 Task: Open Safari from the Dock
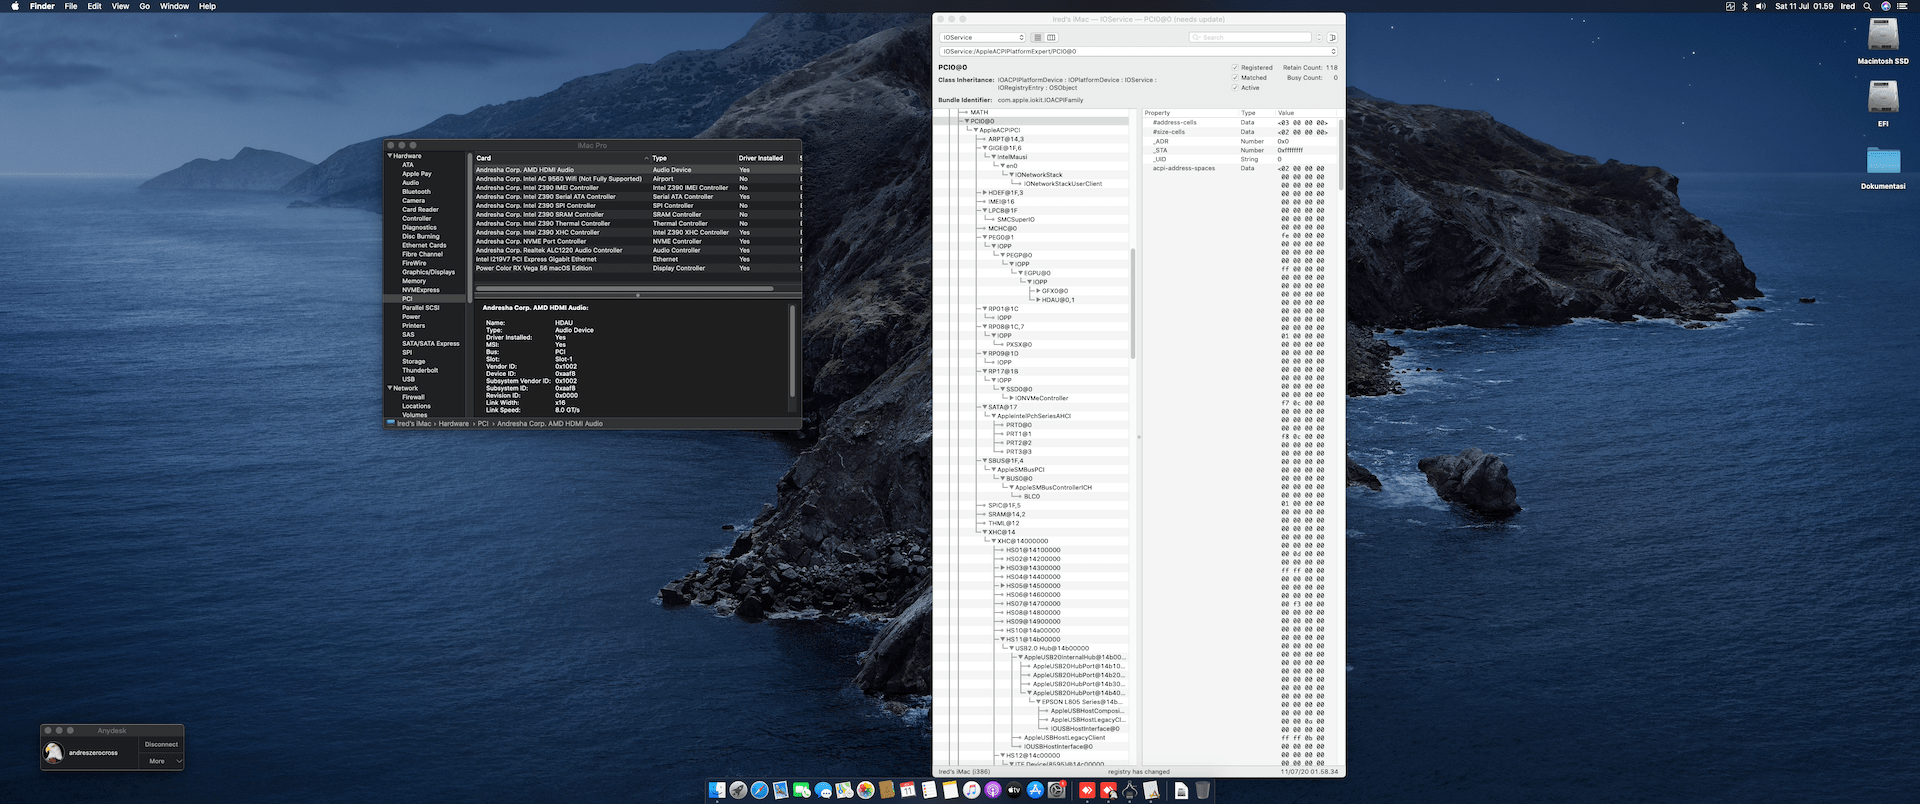tap(759, 790)
